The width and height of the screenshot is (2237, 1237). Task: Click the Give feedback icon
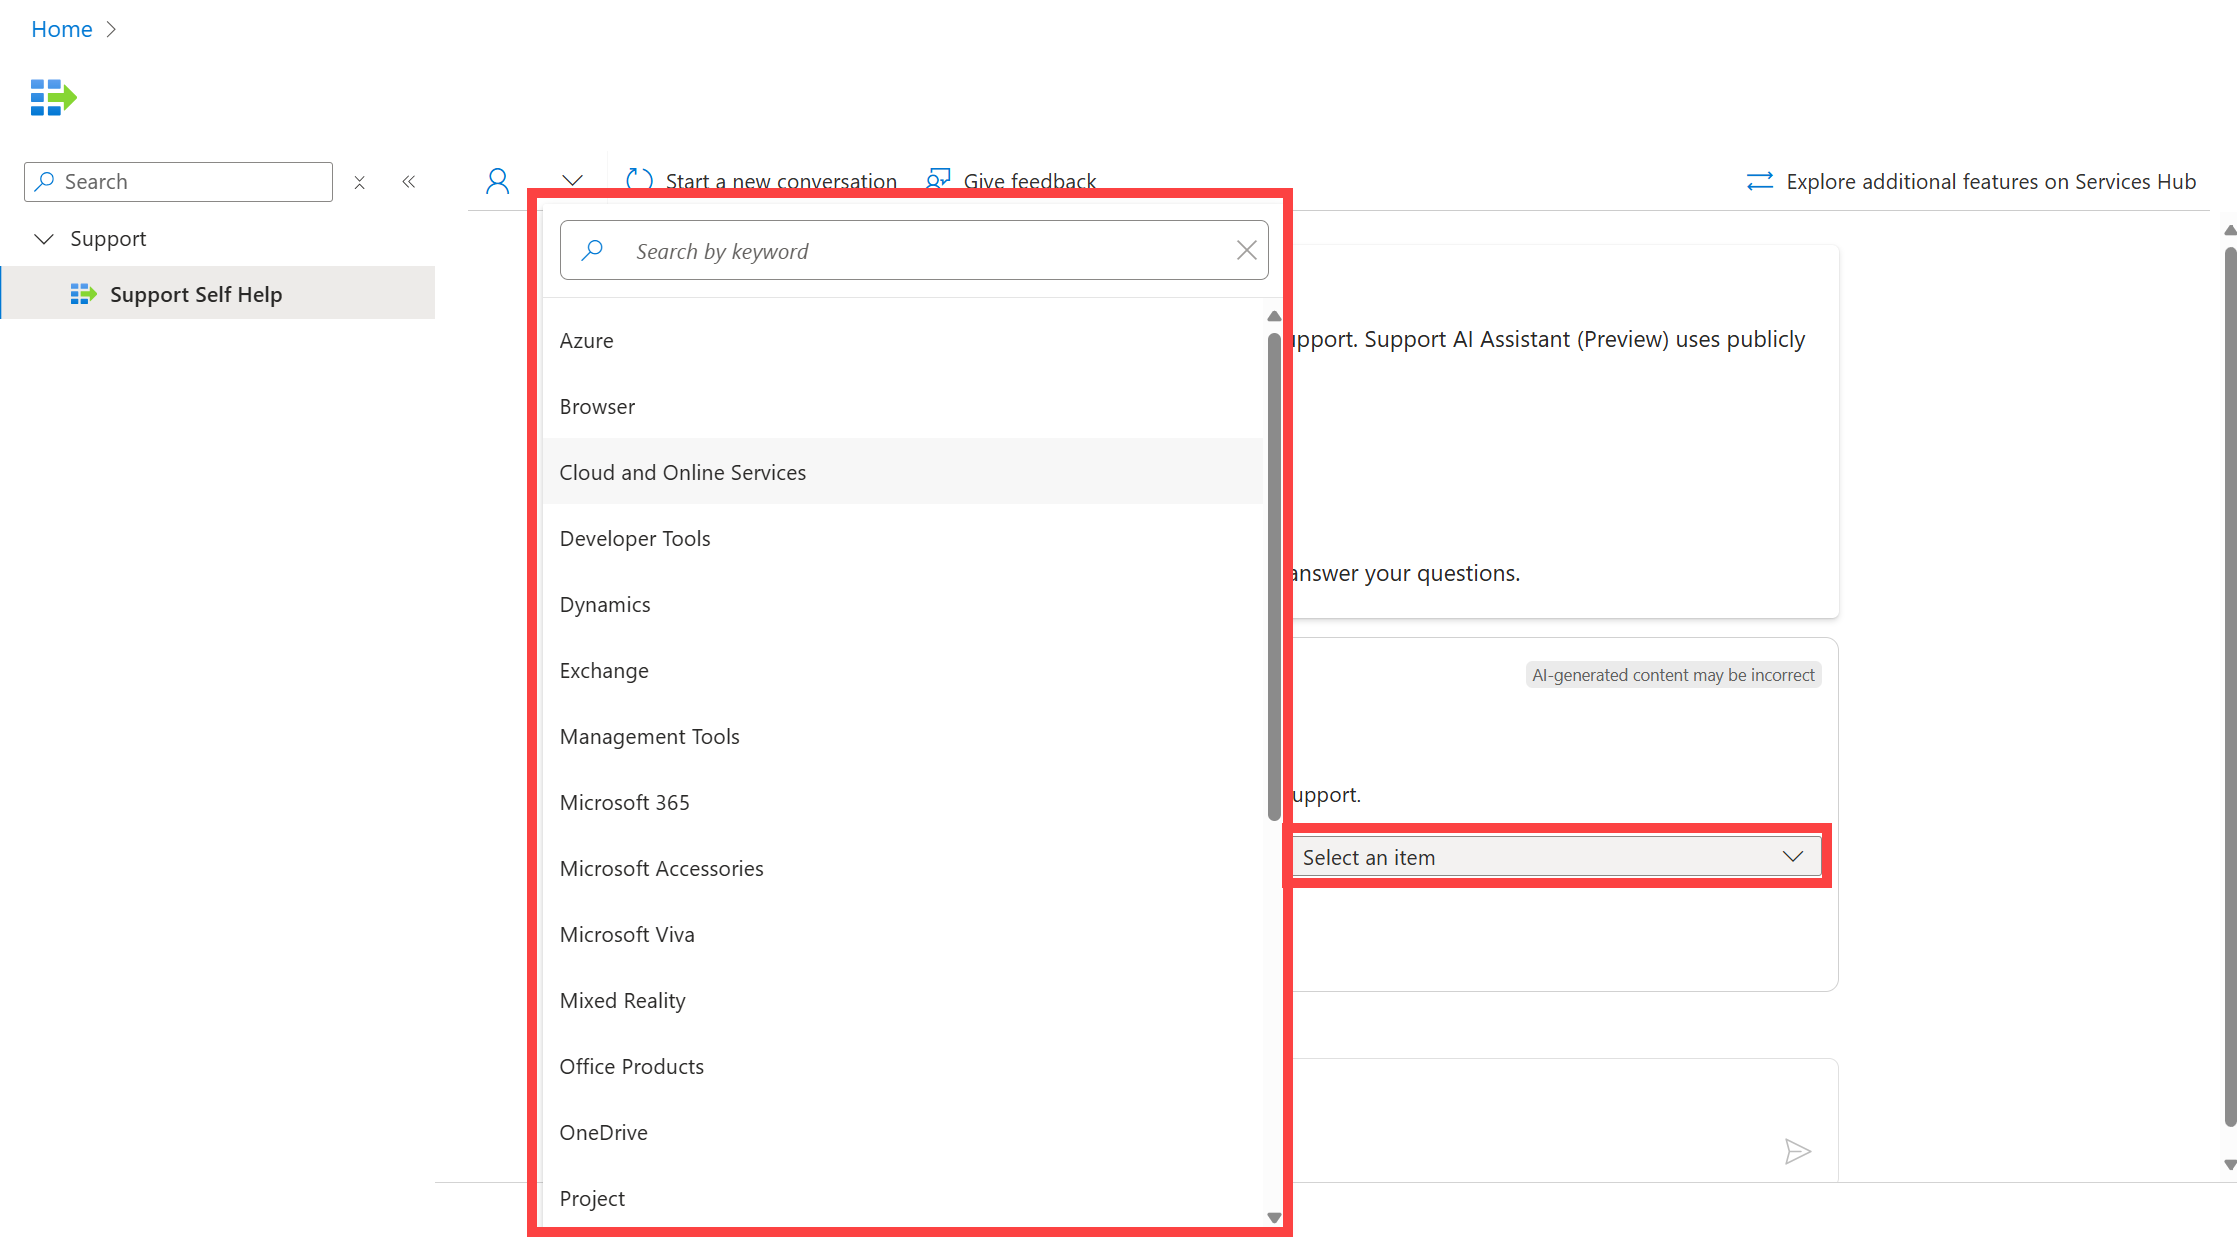(x=938, y=180)
